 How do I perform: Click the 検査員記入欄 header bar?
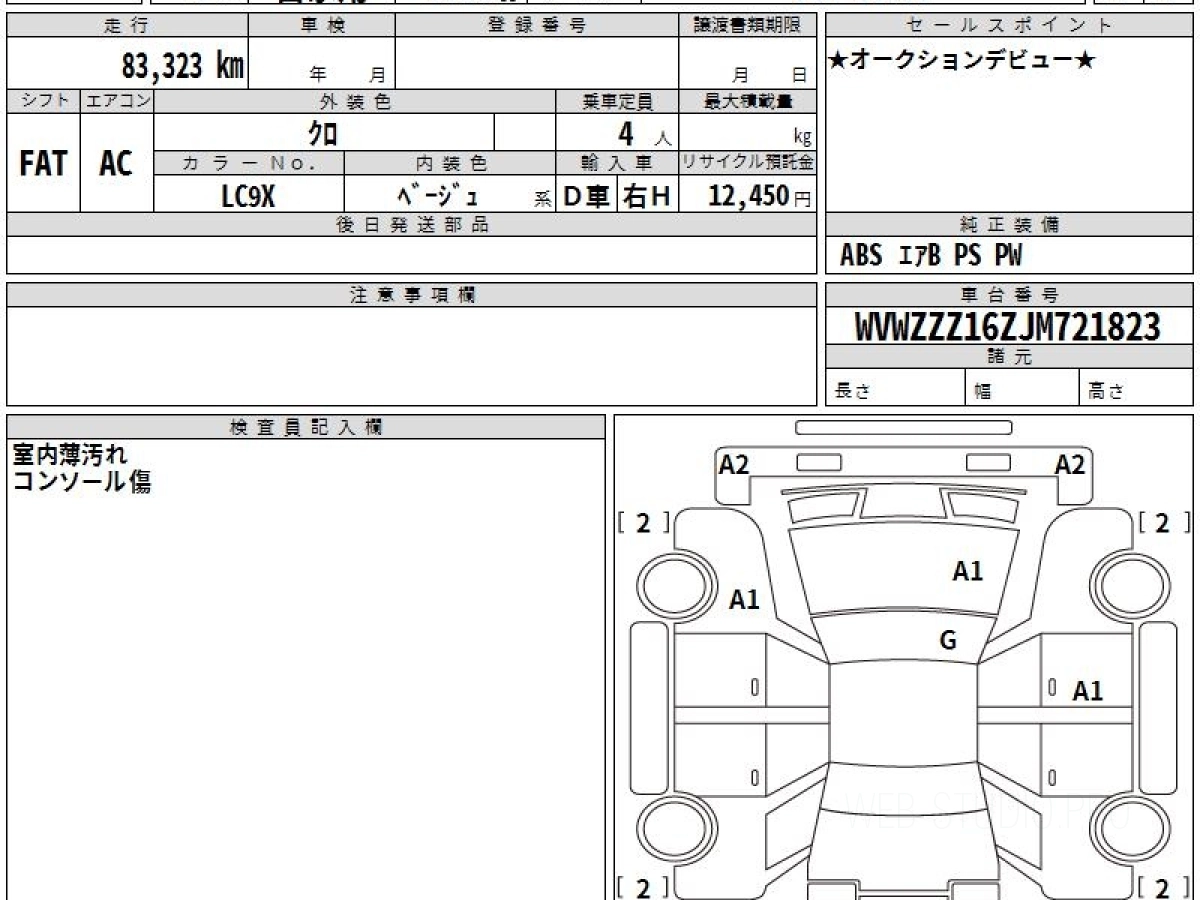[306, 427]
